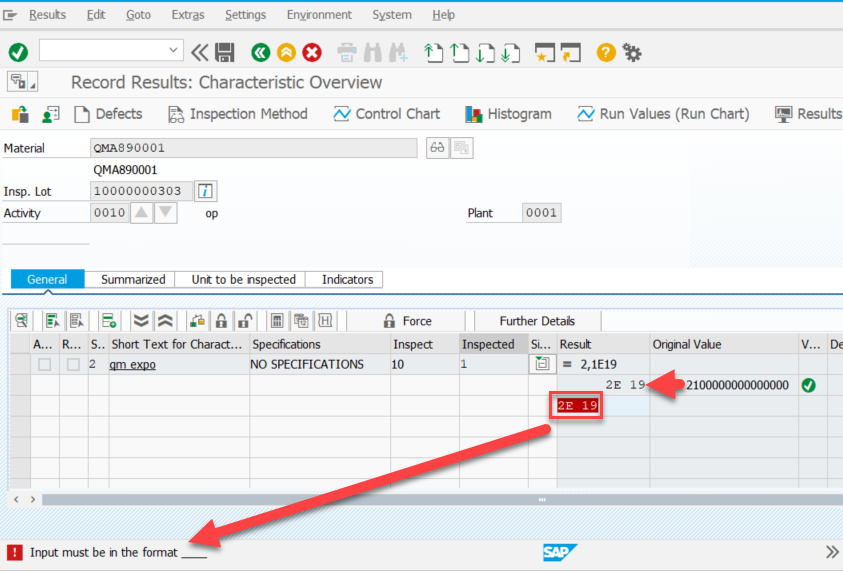Click the Generate shortcut icon
Screen dimensions: 843x571
click(571, 53)
